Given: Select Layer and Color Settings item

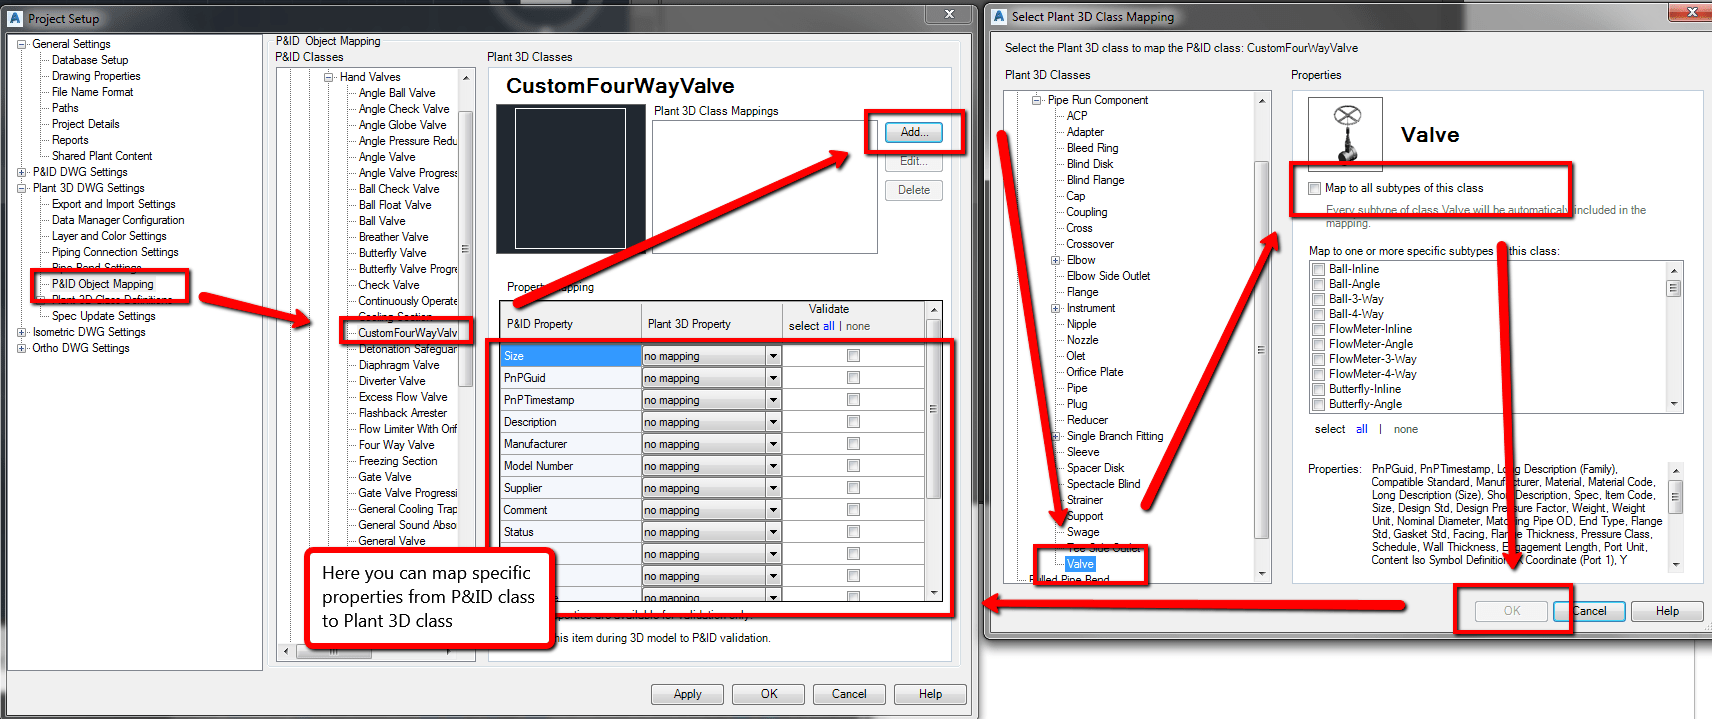Looking at the screenshot, I should tap(109, 236).
